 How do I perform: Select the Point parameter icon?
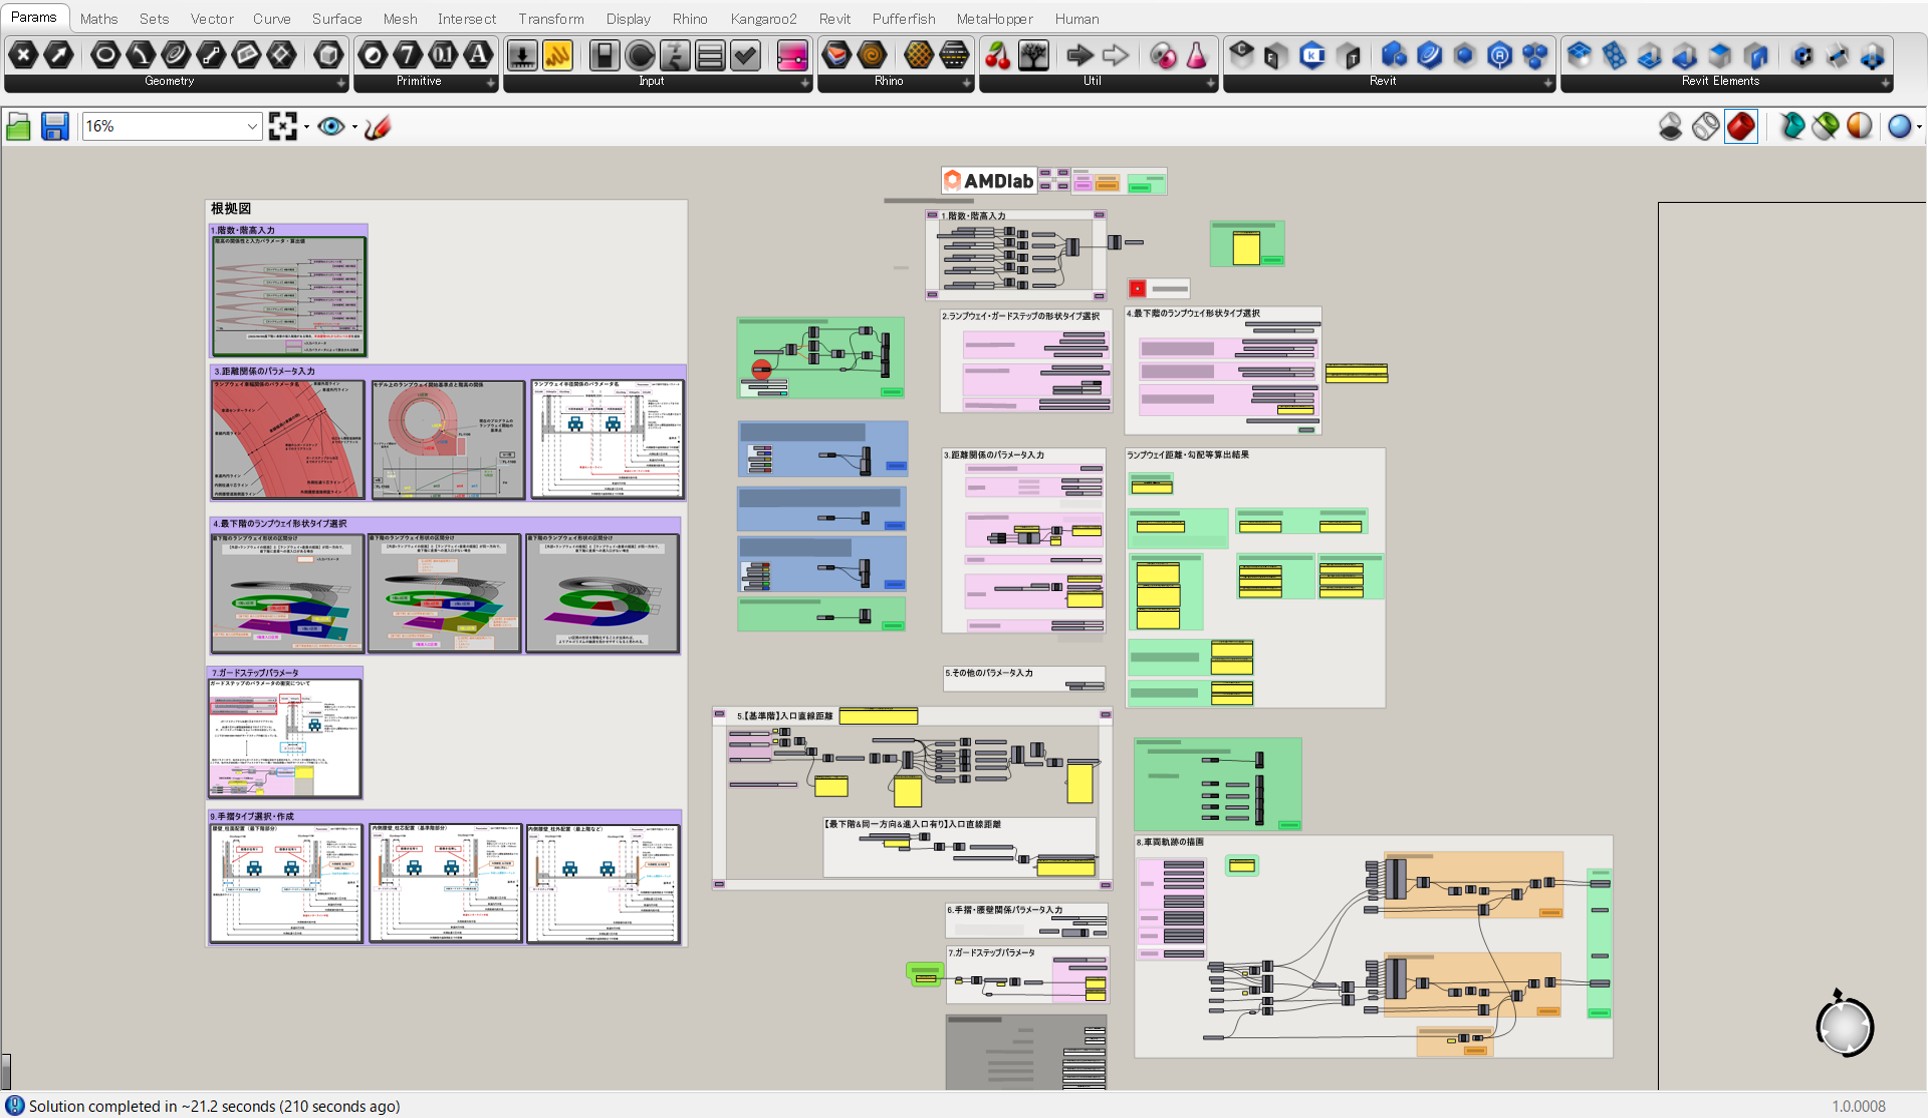tap(23, 55)
